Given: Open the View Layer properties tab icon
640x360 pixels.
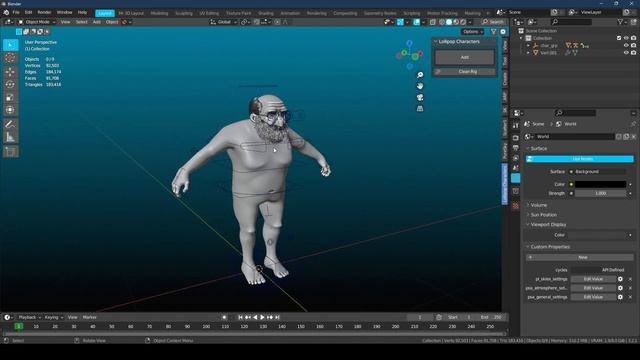Looking at the screenshot, I should (516, 158).
